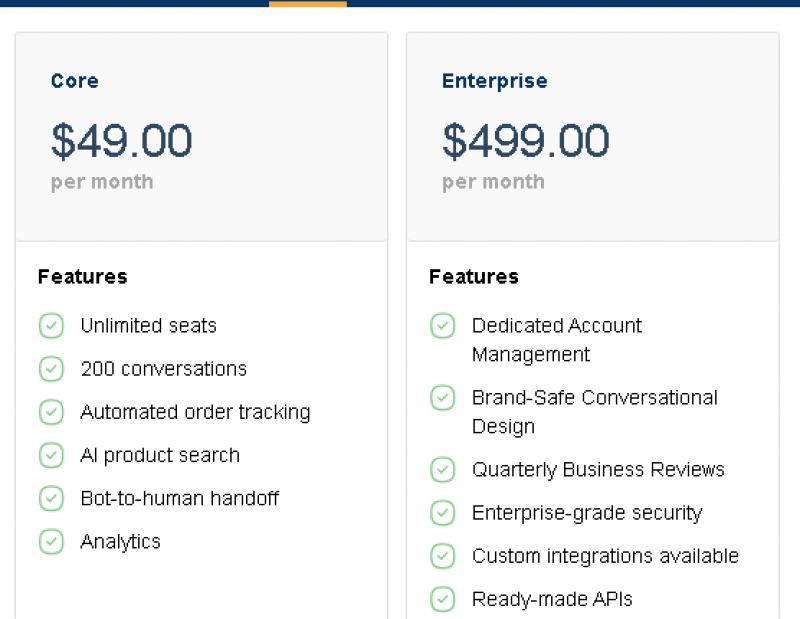Click the Ready-made APIs checkmark
The image size is (800, 619).
tap(442, 599)
